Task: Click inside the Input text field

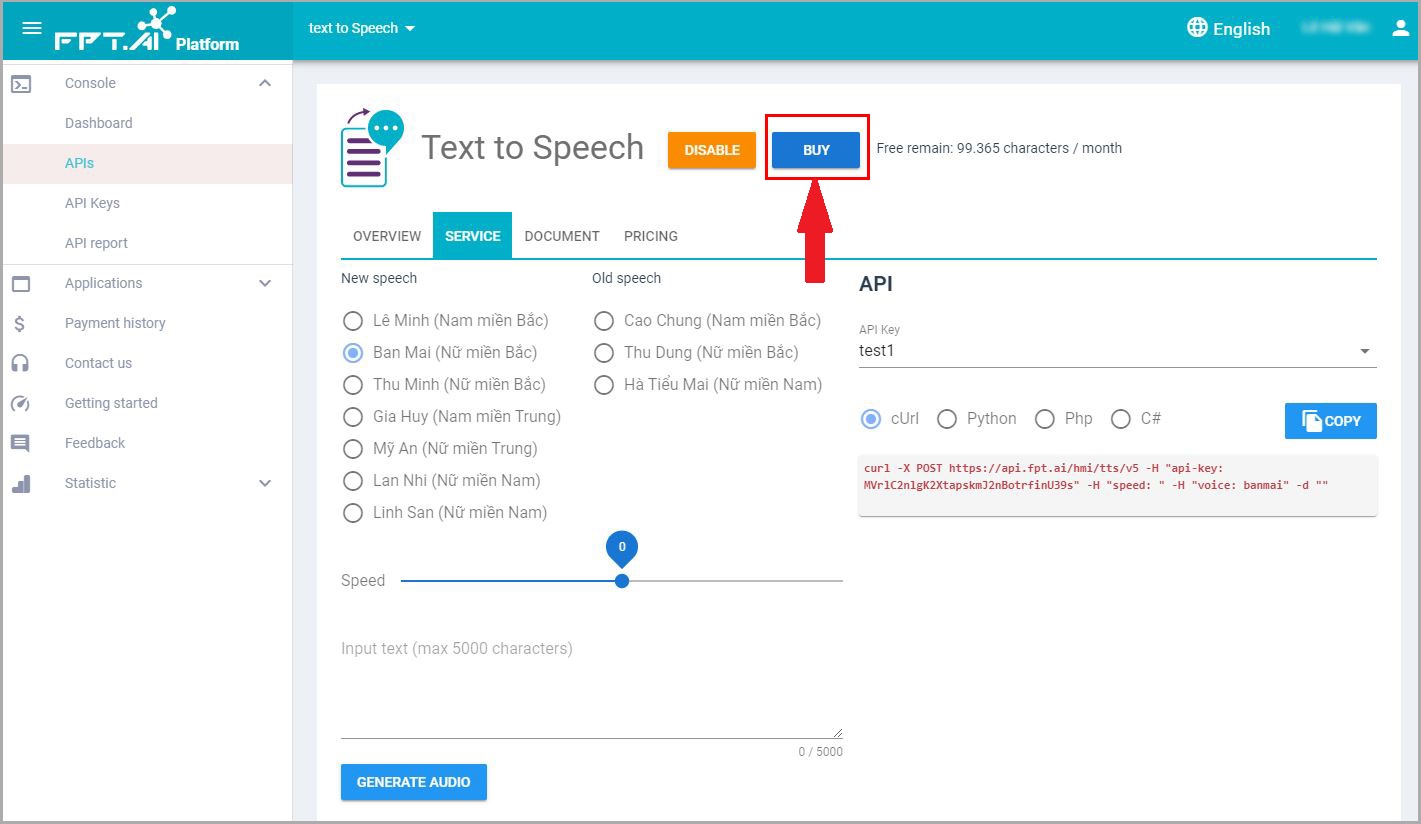Action: click(x=592, y=688)
